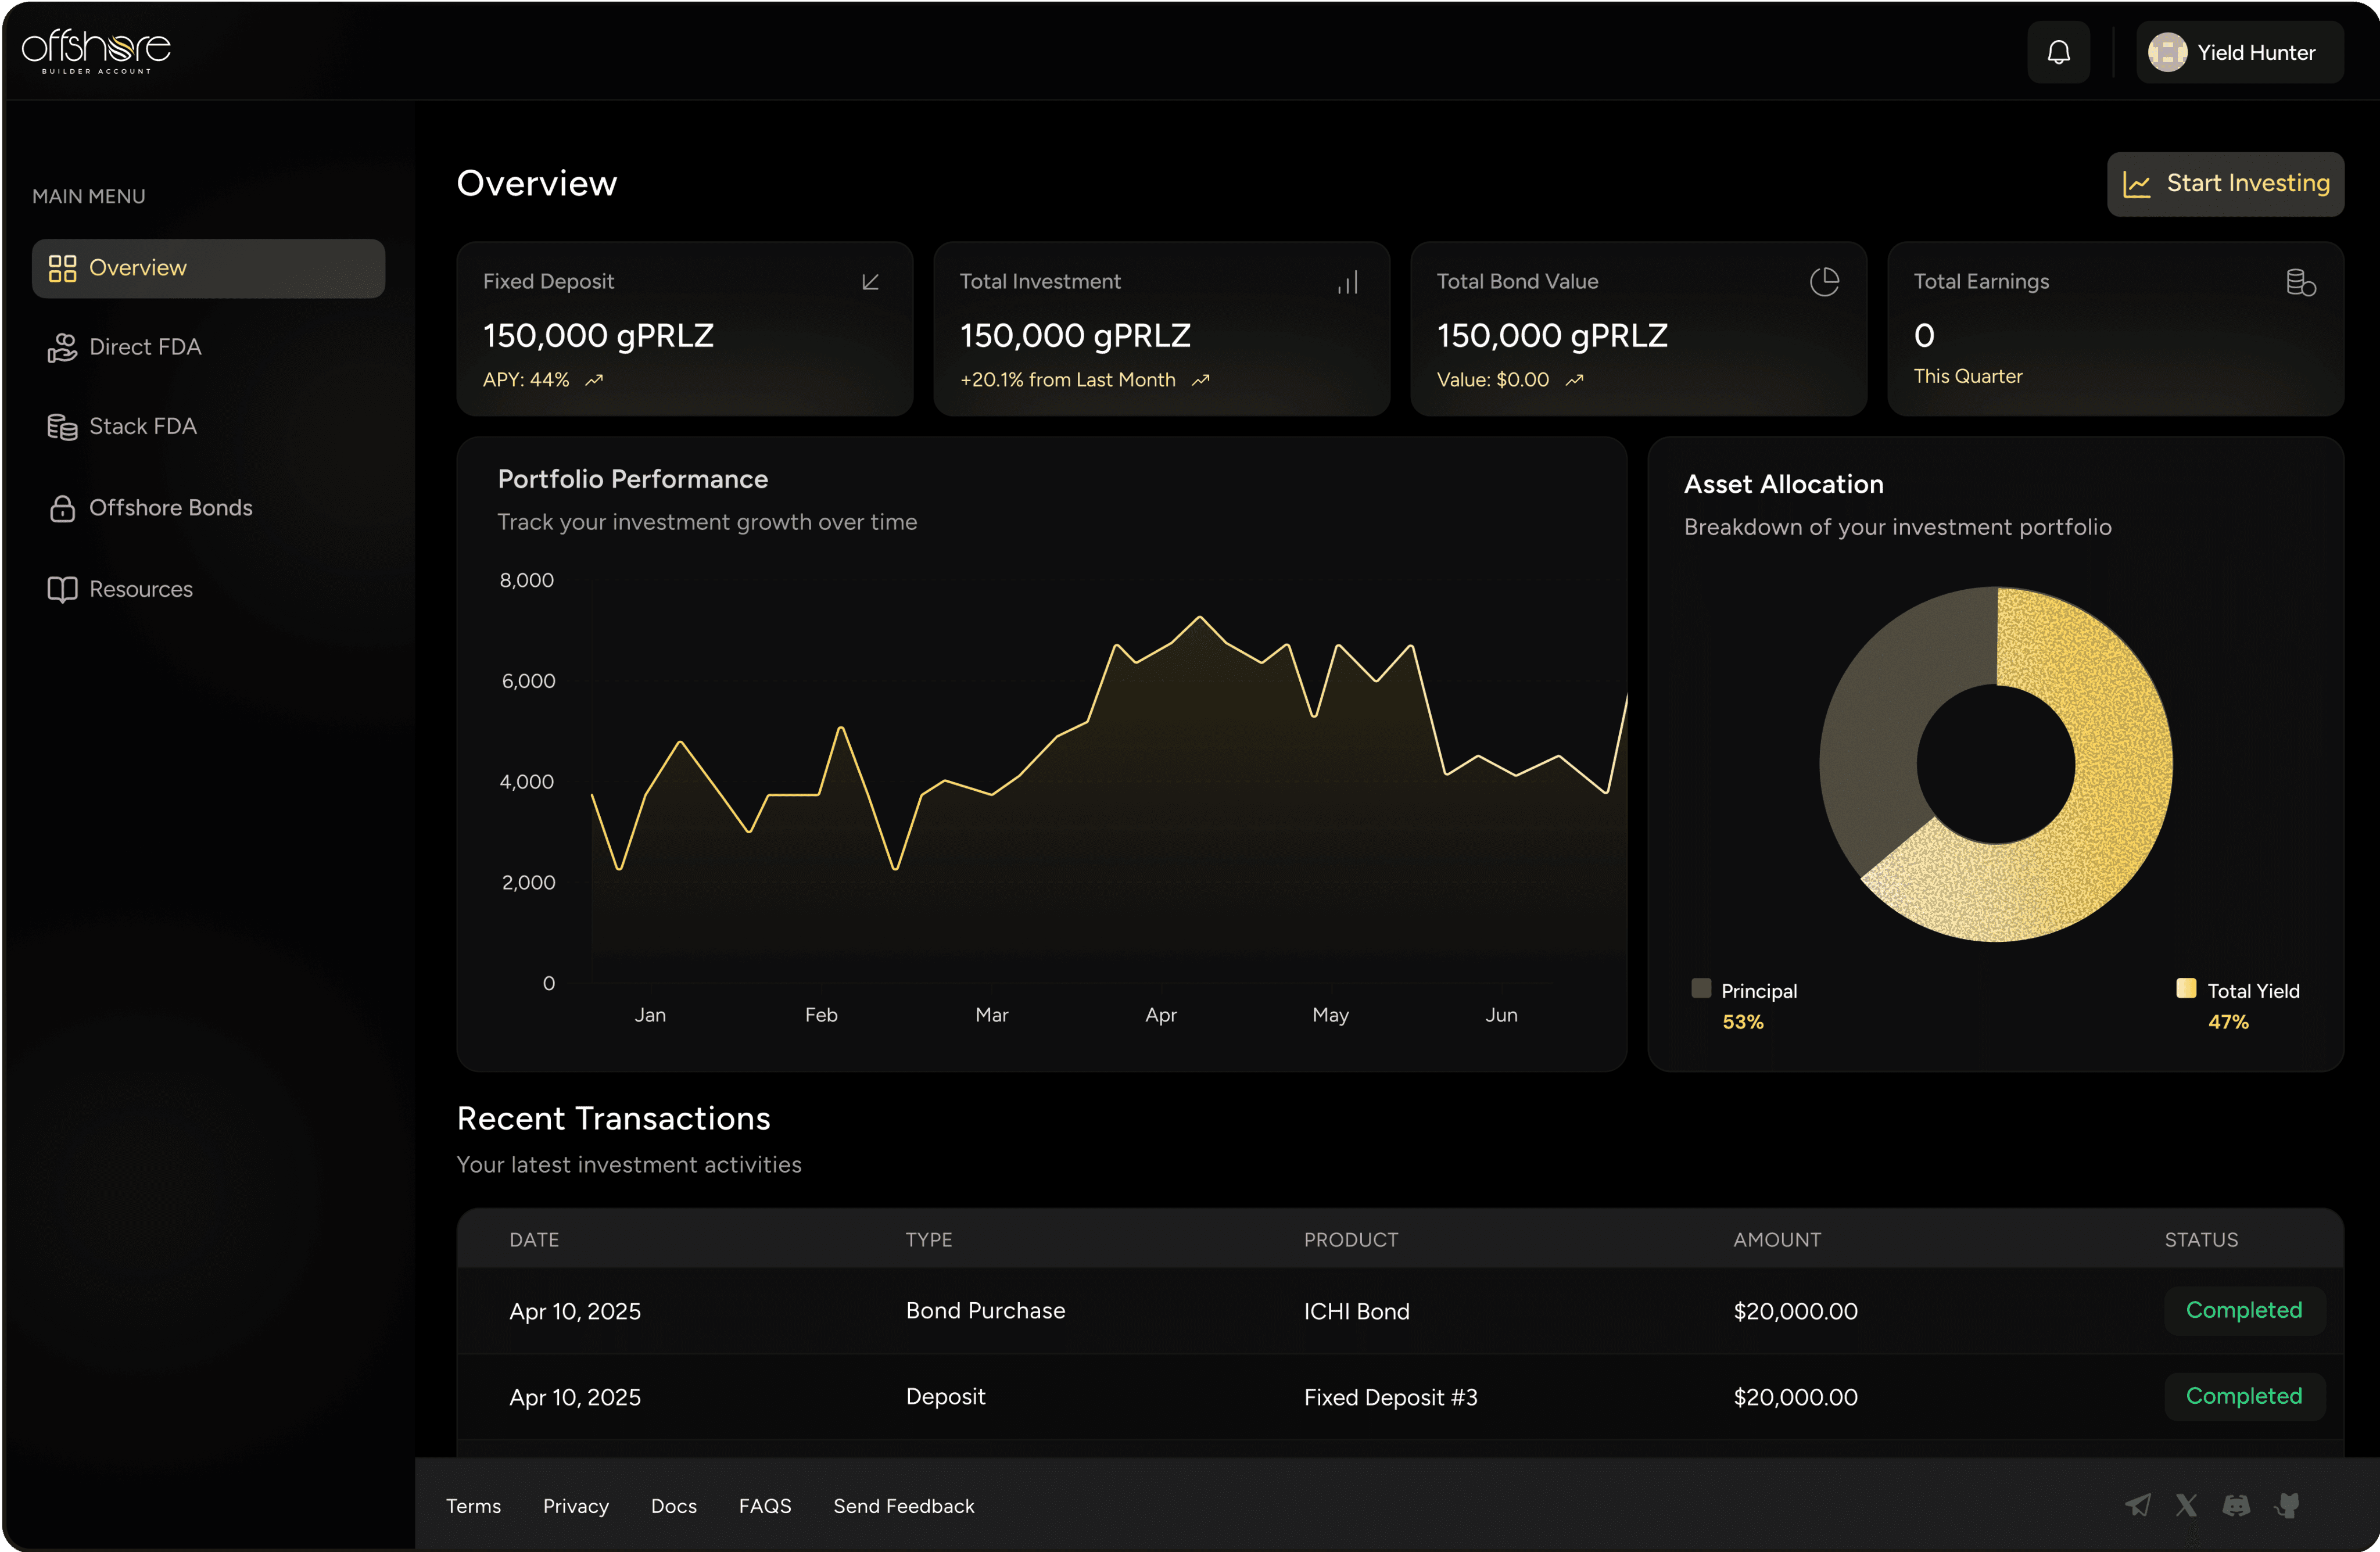This screenshot has width=2380, height=1552.
Task: Open the Discord icon in footer
Action: coord(2236,1505)
